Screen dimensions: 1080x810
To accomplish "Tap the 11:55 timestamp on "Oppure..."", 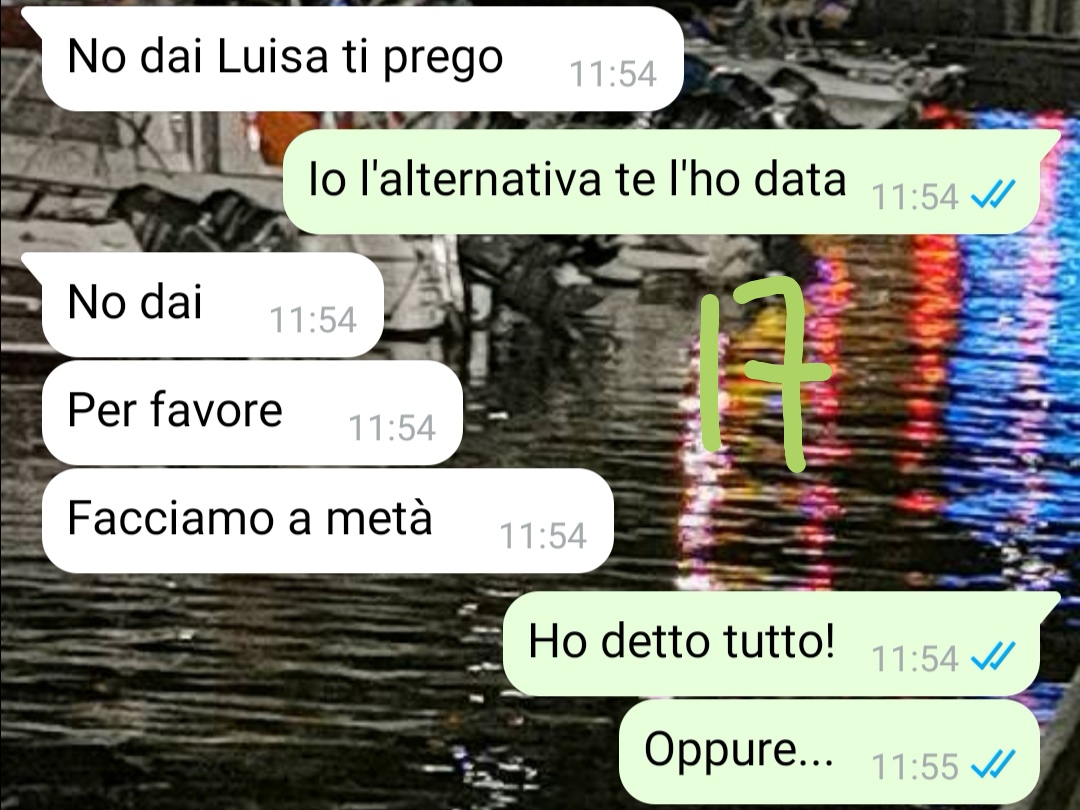I will [915, 766].
